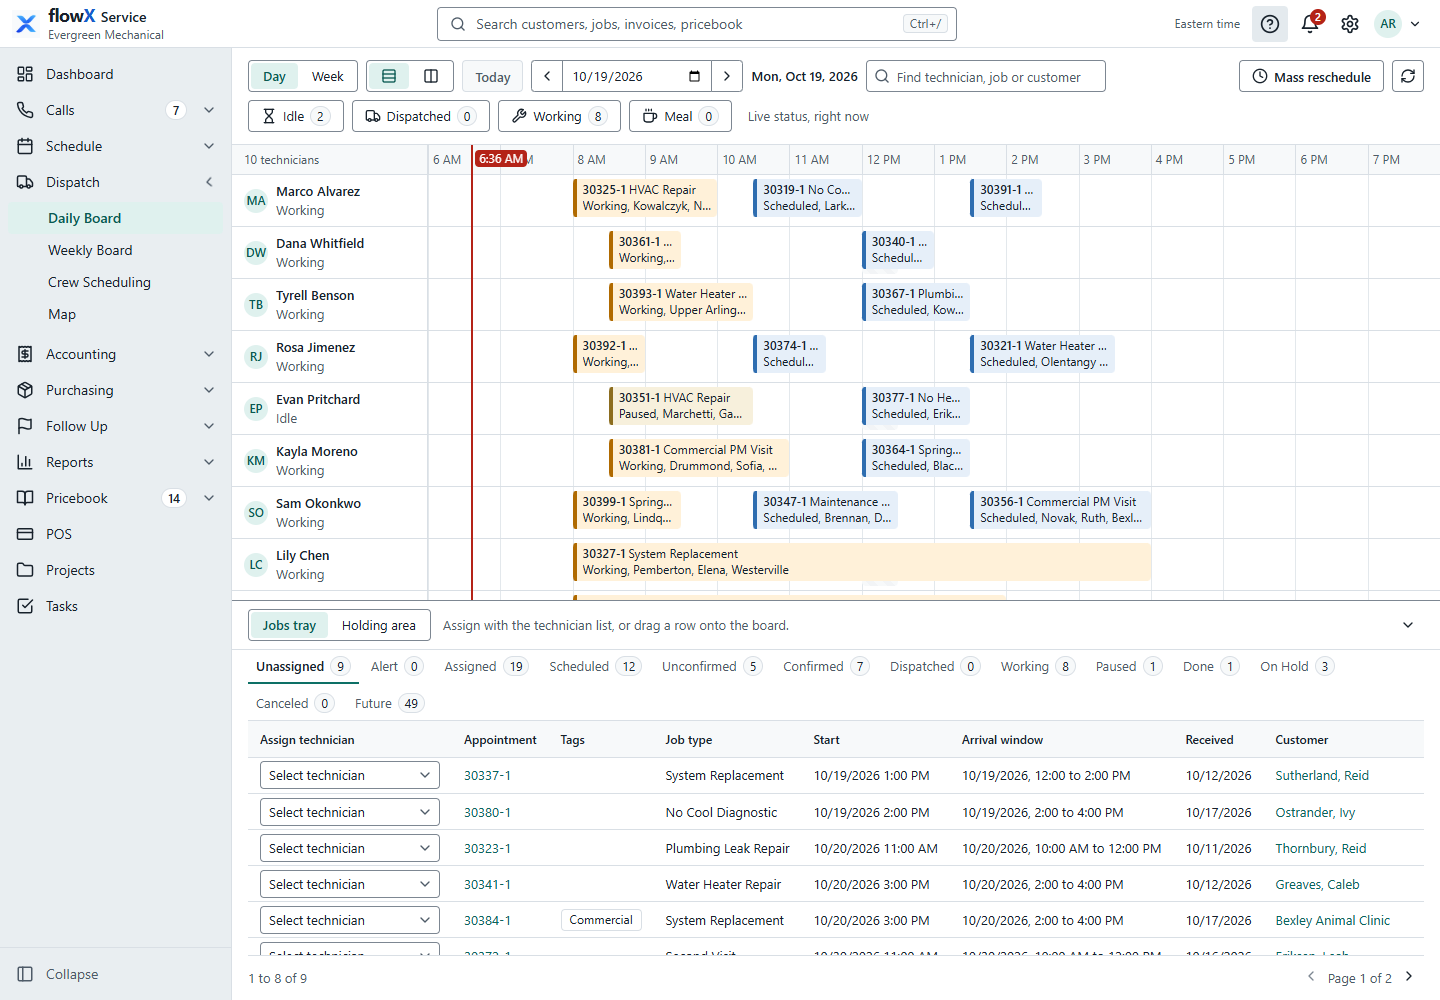Click Evan Pritchard EP avatar
1440x1000 pixels.
point(256,409)
